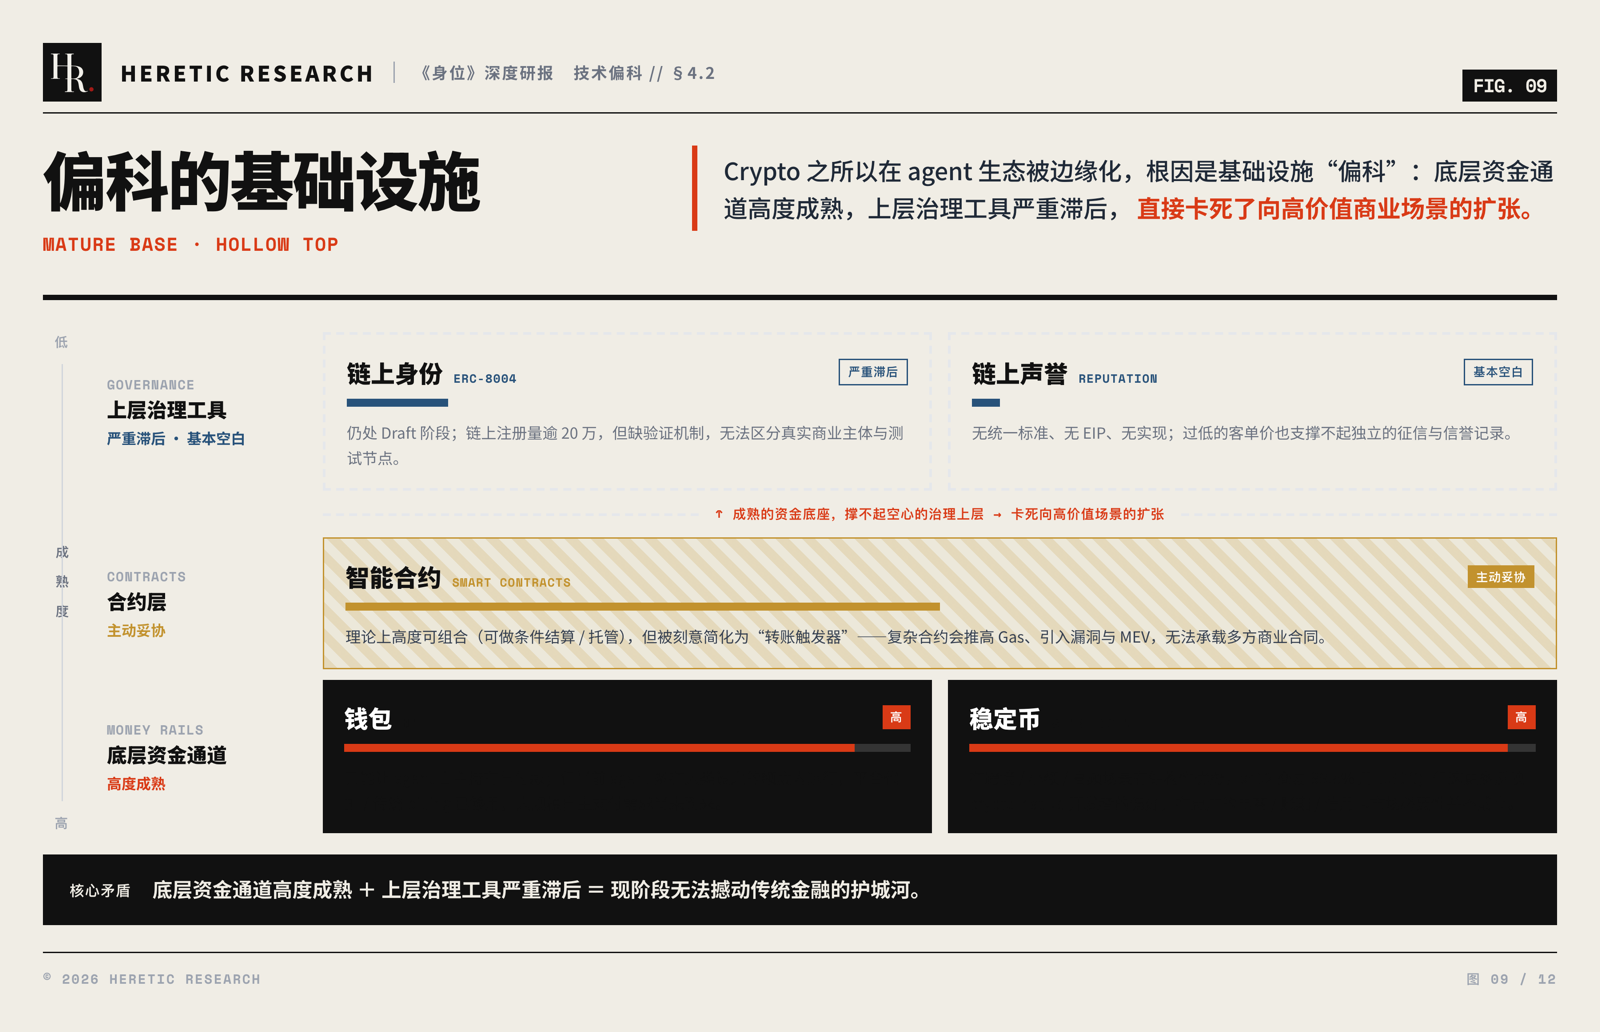
Task: Click the 核心矛盾 label in footer banner
Action: [100, 890]
